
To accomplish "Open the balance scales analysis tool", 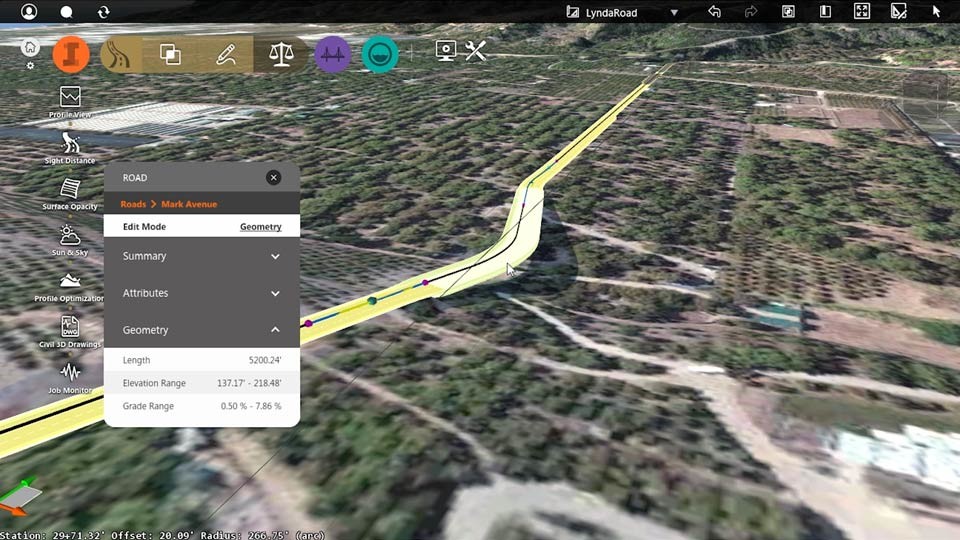I will click(281, 54).
